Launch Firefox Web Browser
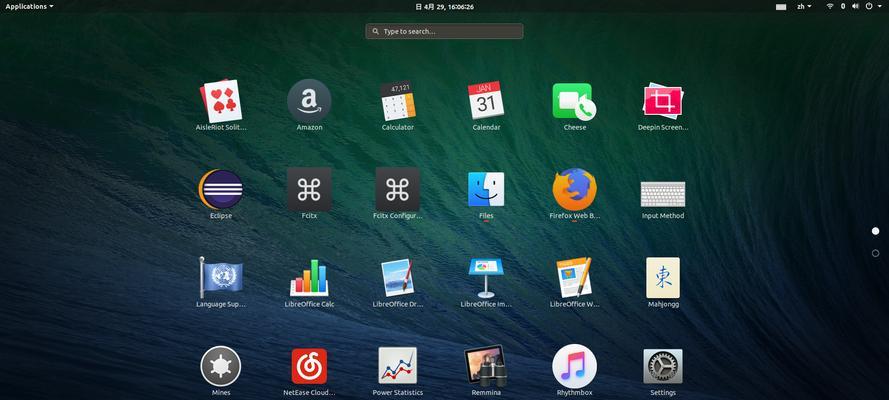The height and width of the screenshot is (400, 889). pyautogui.click(x=574, y=189)
